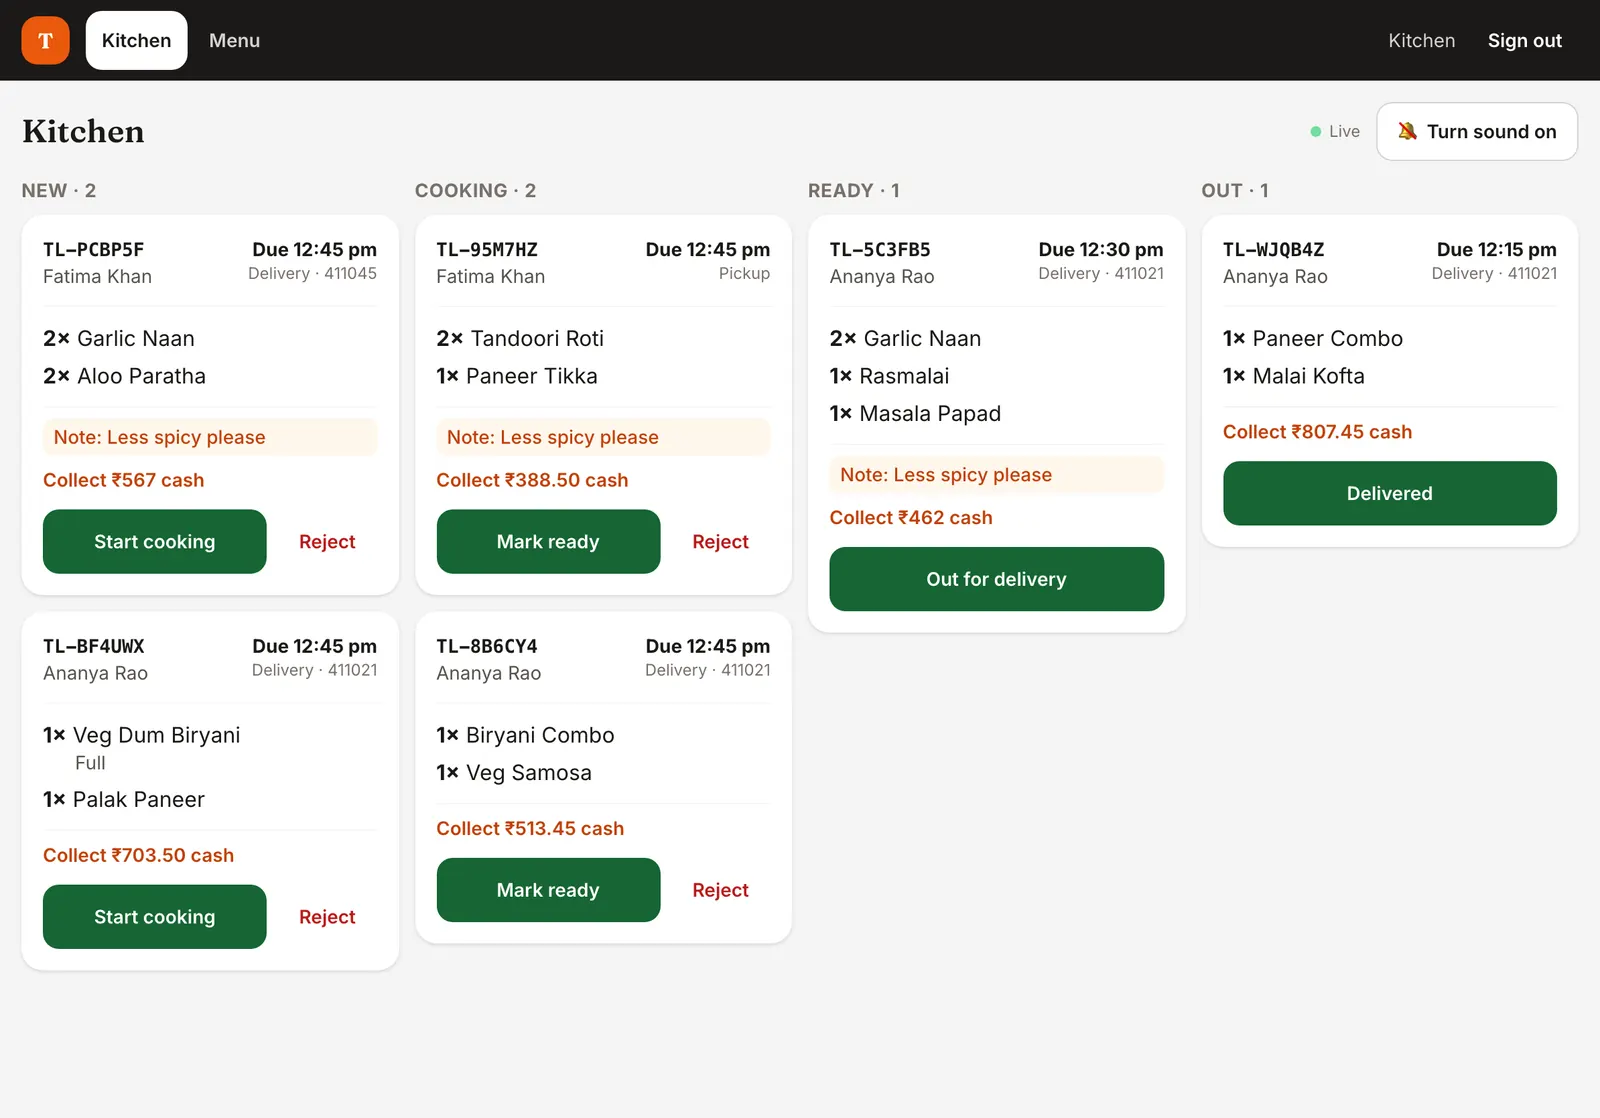Start cooking order TL-BF4UWX
The image size is (1600, 1118).
pos(155,916)
